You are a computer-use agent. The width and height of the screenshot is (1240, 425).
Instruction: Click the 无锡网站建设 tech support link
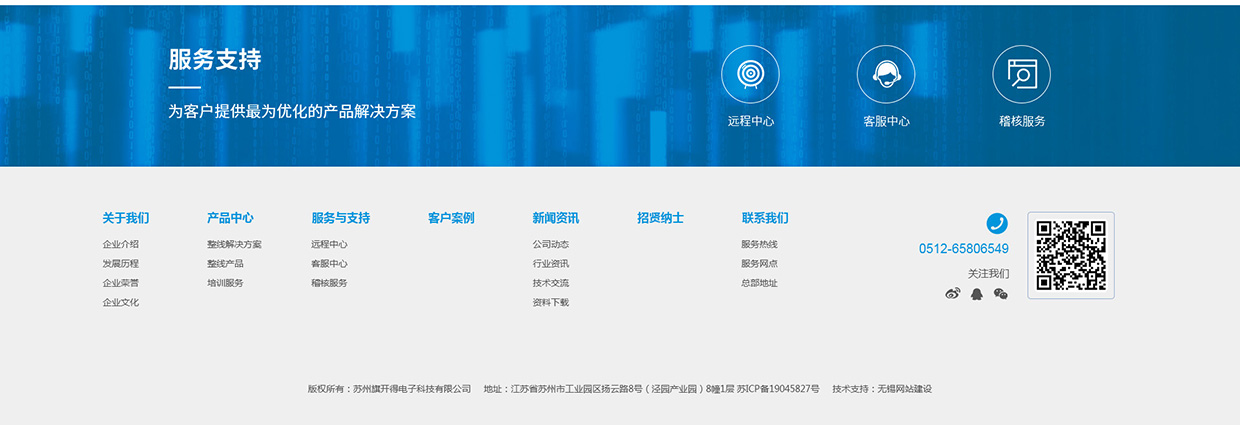click(904, 389)
